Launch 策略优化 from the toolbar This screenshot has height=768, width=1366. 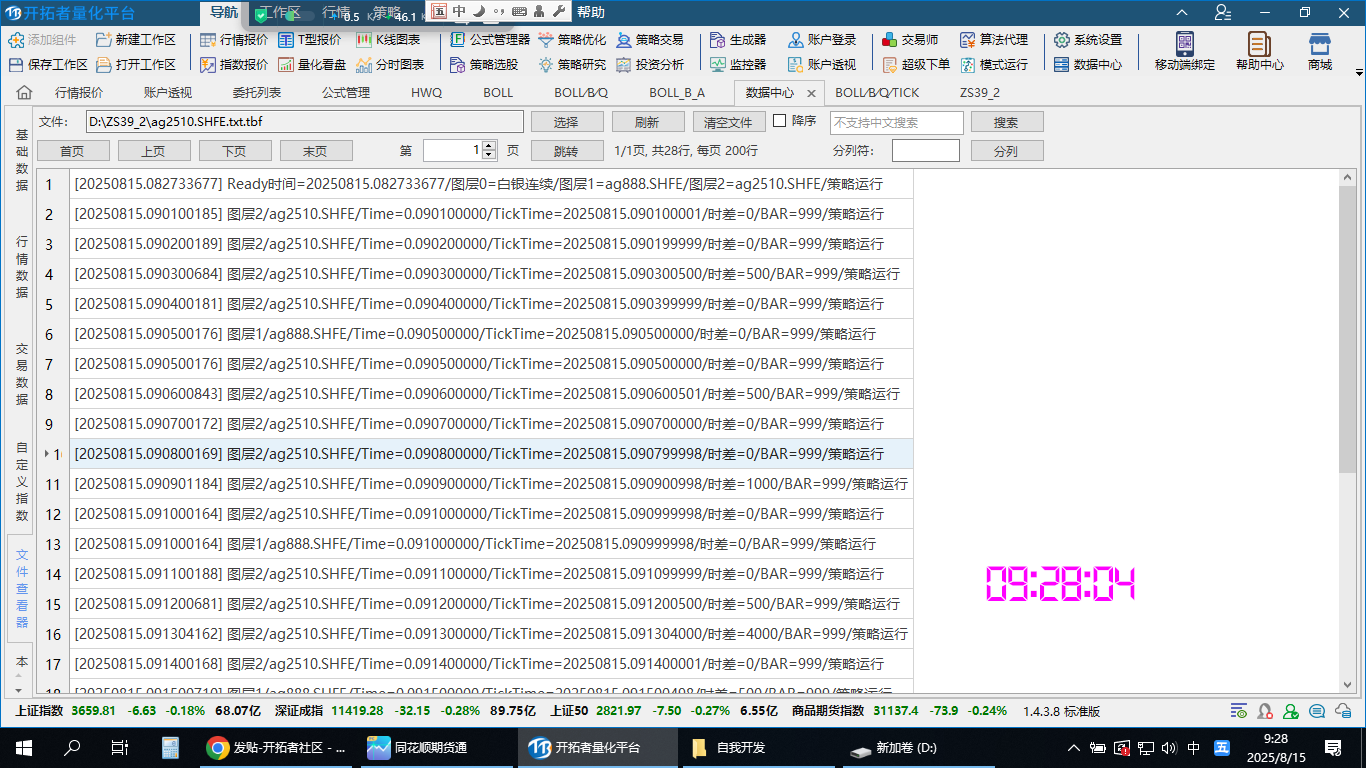pyautogui.click(x=572, y=40)
